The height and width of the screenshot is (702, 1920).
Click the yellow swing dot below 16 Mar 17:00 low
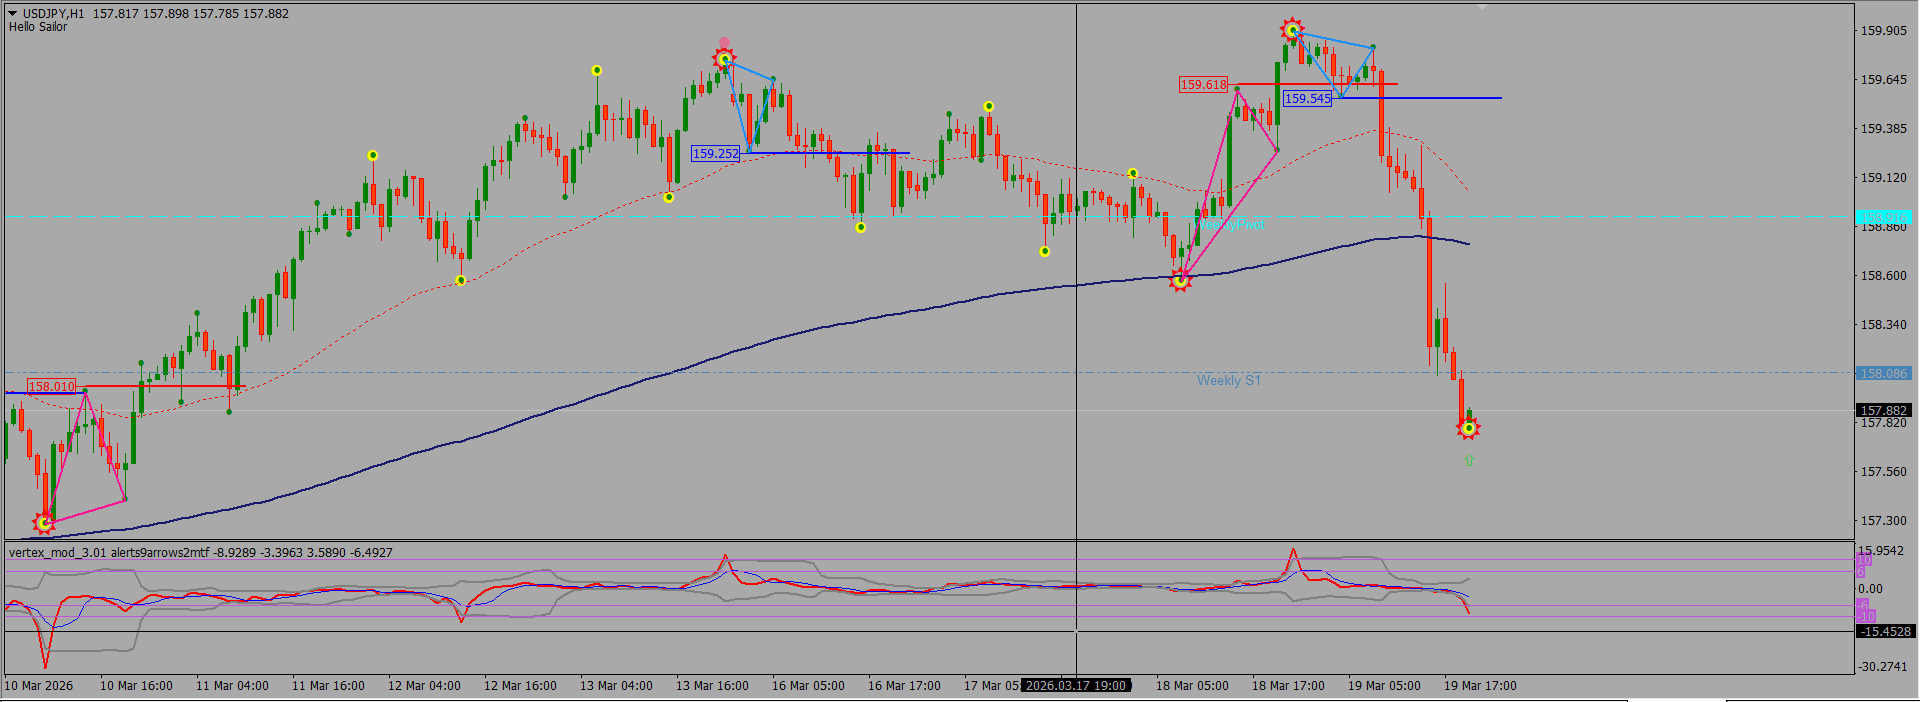860,227
